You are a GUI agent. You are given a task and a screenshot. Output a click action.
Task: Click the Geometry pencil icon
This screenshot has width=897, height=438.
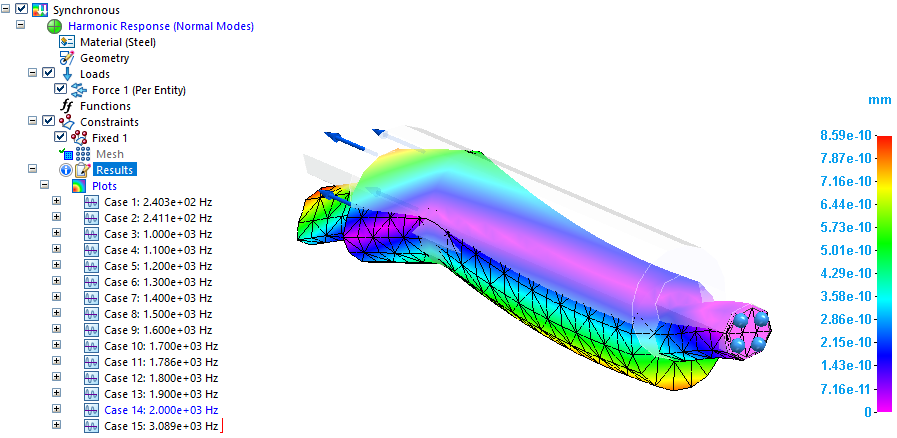click(67, 58)
